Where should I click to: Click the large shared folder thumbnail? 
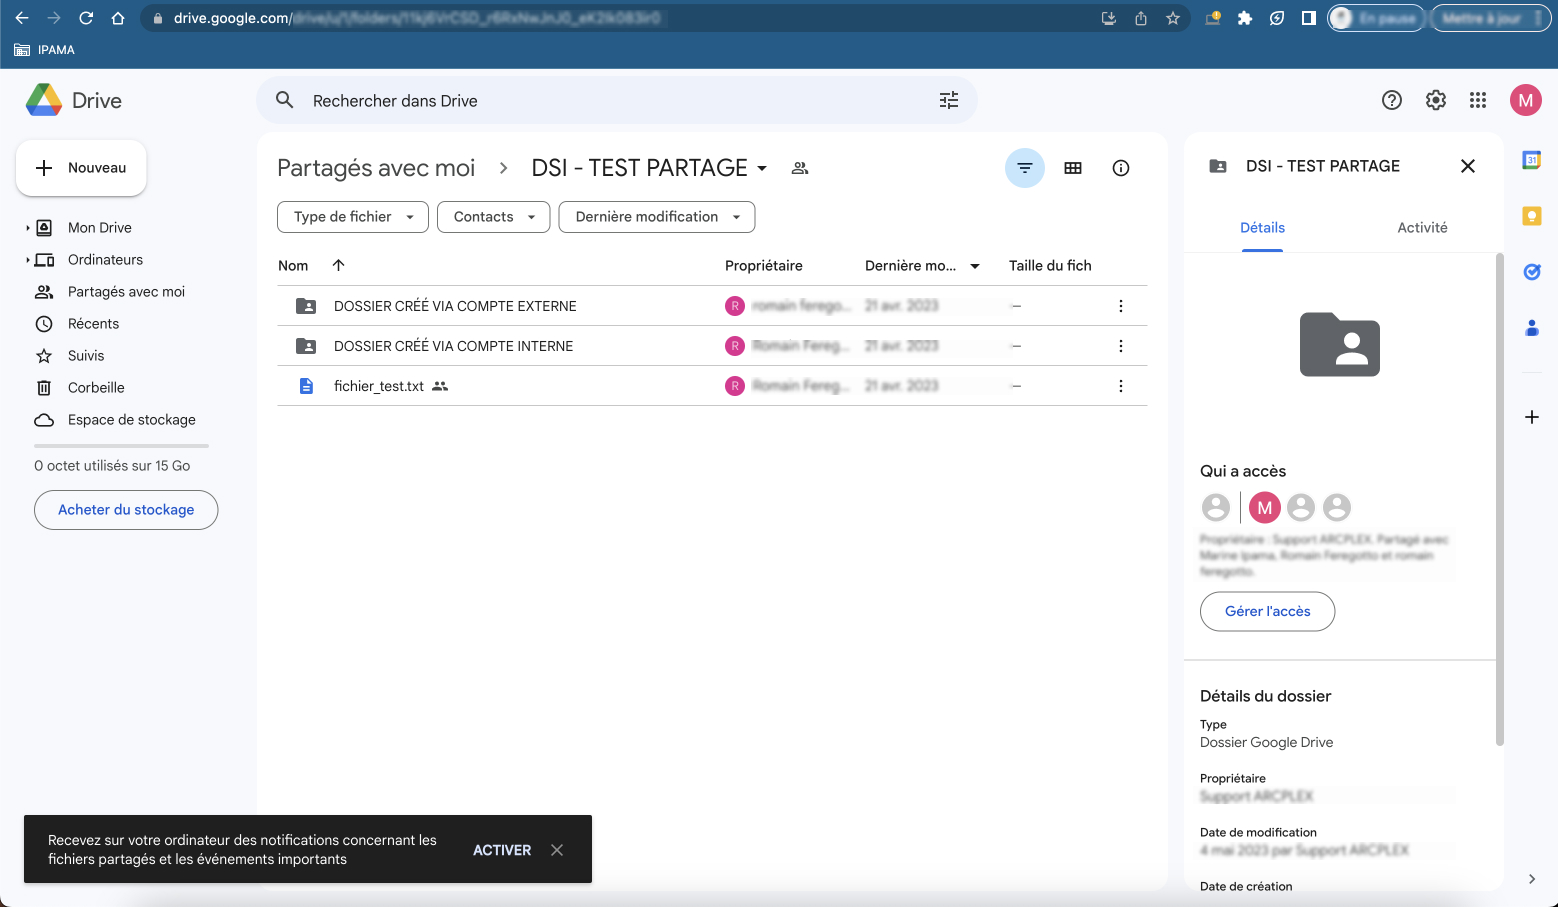[1340, 344]
